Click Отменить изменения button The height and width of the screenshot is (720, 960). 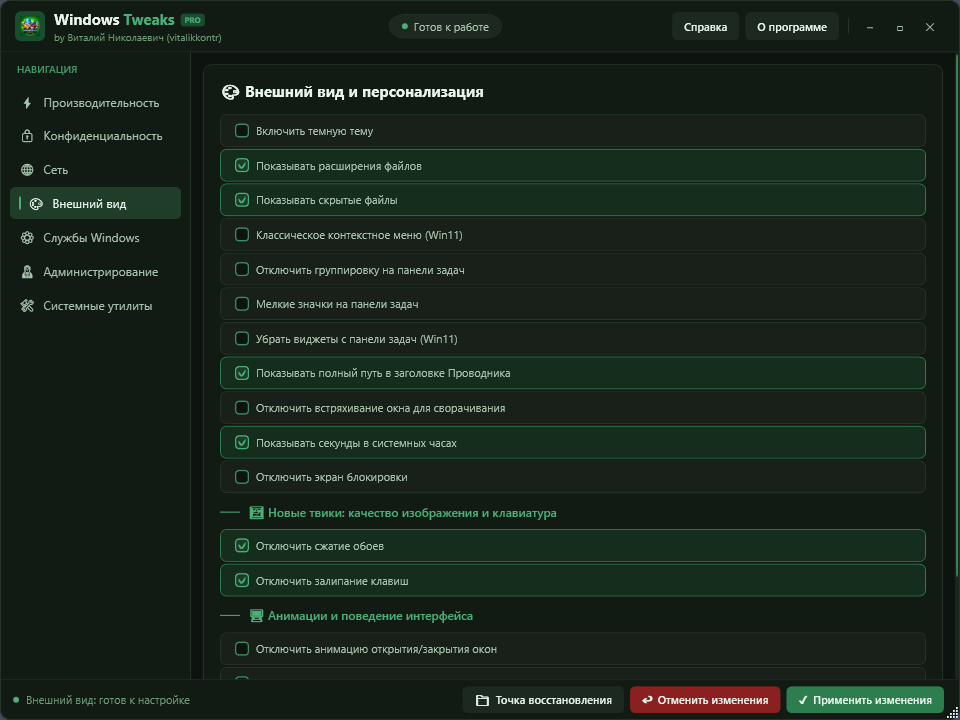coord(705,700)
